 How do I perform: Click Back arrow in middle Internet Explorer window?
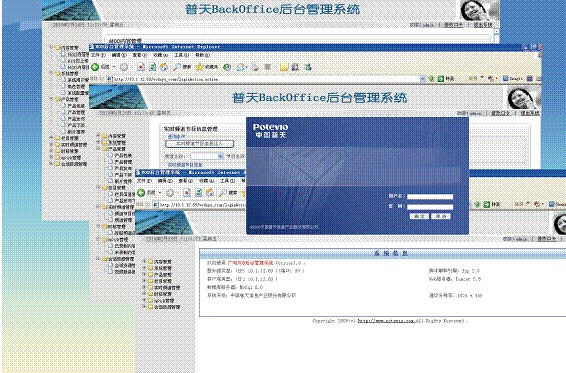(x=95, y=67)
